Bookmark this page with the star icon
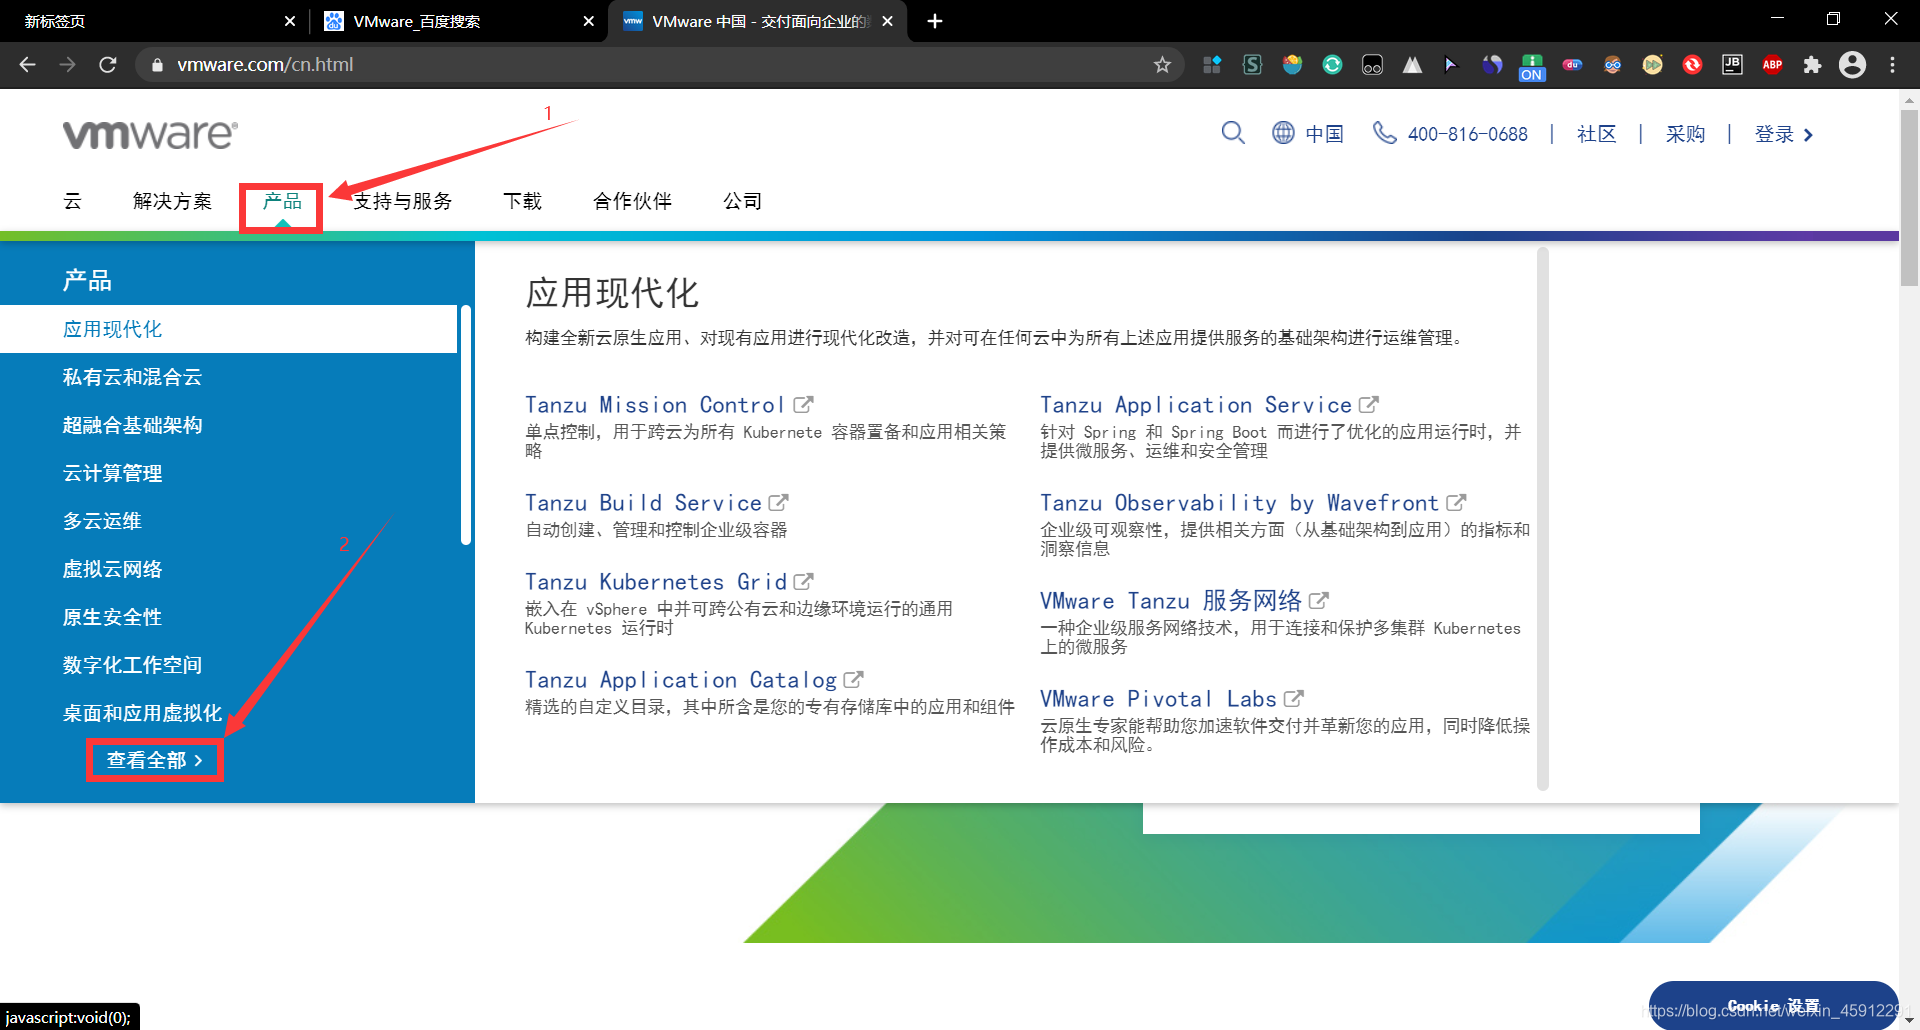The image size is (1920, 1030). click(x=1162, y=65)
